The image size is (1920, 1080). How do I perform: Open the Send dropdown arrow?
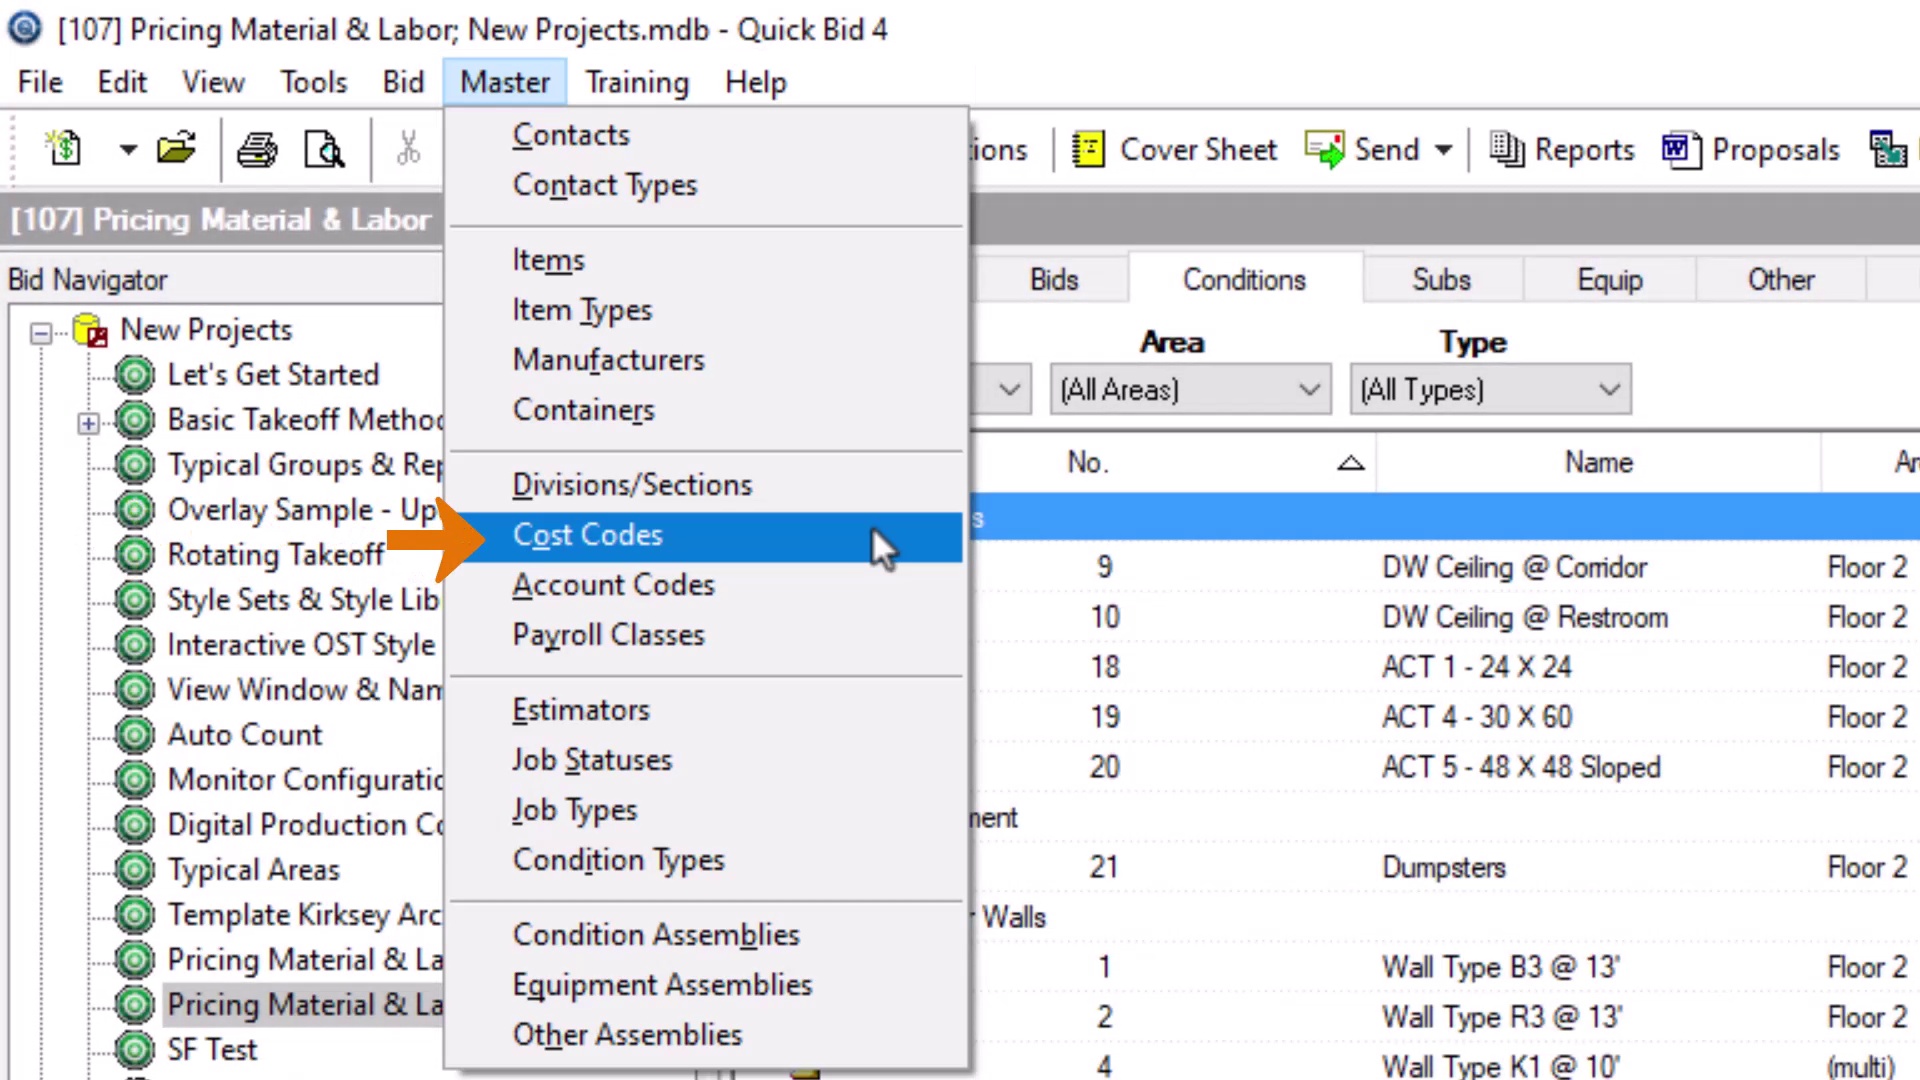pos(1443,150)
